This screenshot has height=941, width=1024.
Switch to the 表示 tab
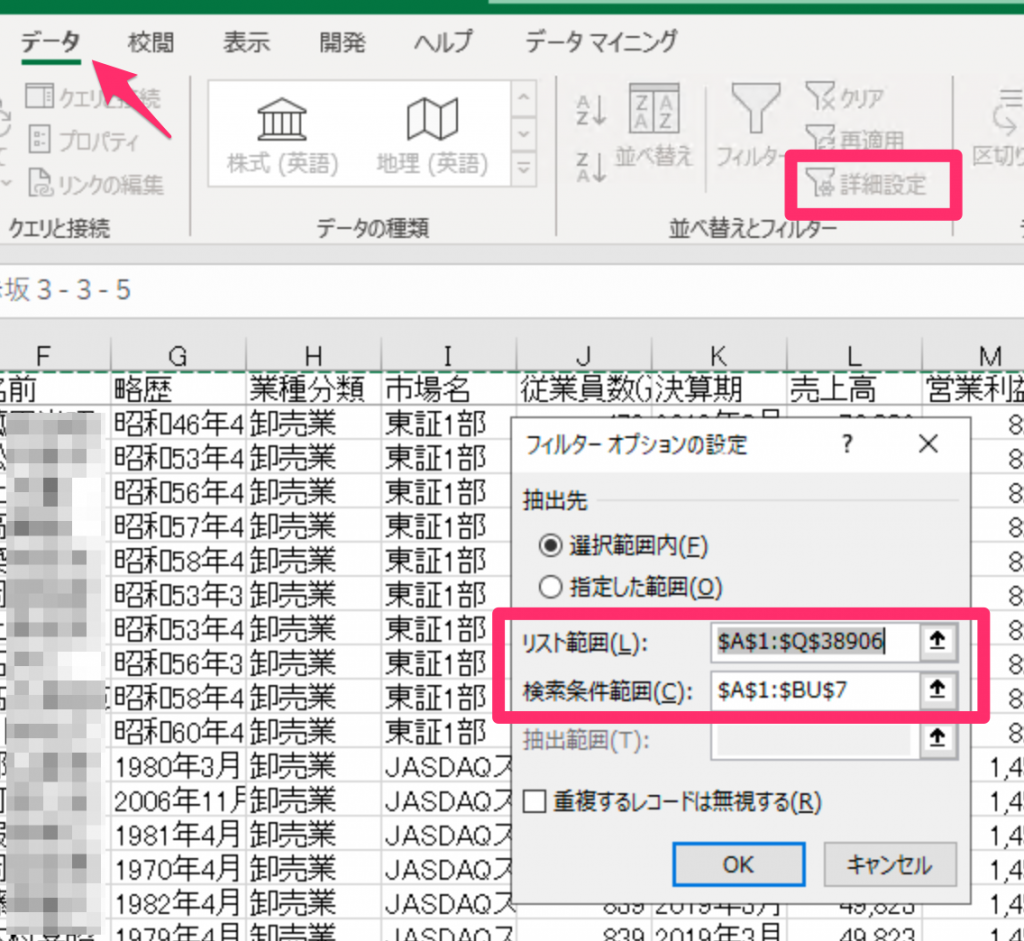click(246, 42)
